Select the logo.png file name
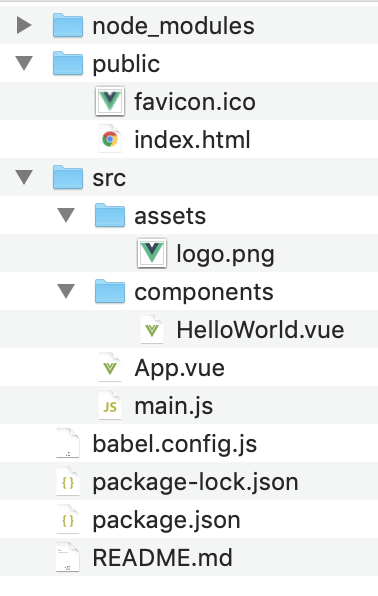The image size is (378, 596). click(225, 254)
